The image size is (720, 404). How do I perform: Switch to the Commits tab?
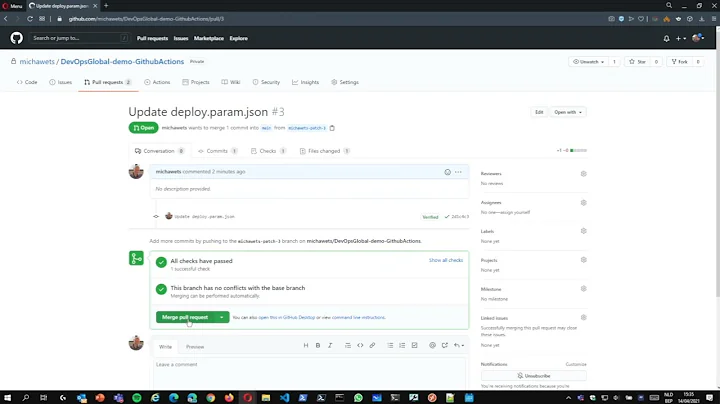click(x=218, y=151)
